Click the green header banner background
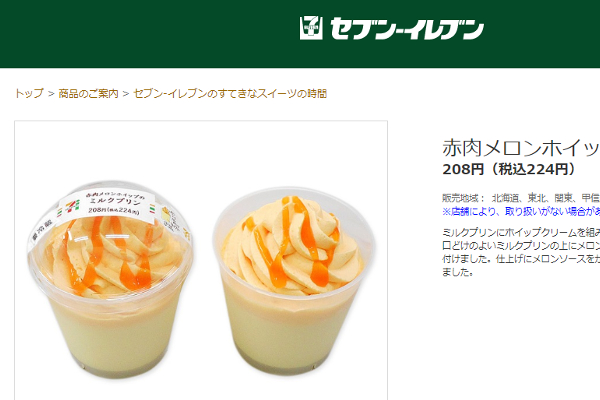This screenshot has height=400, width=600. click(x=153, y=34)
